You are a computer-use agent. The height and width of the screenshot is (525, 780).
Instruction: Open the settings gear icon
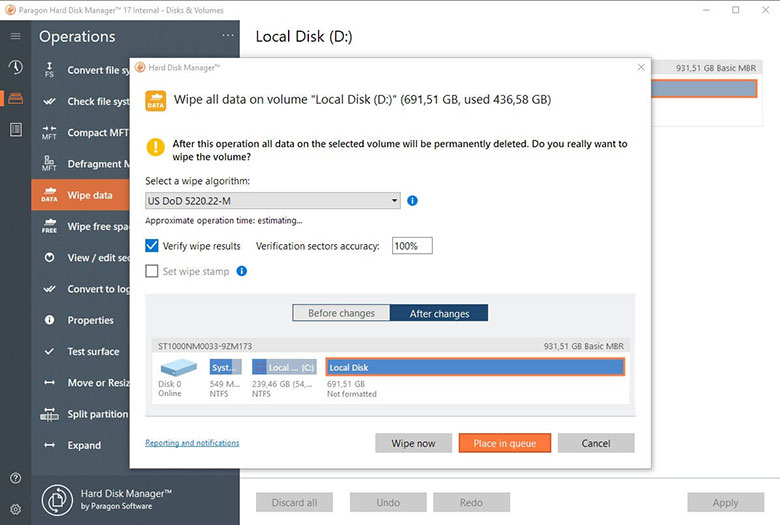coord(15,510)
